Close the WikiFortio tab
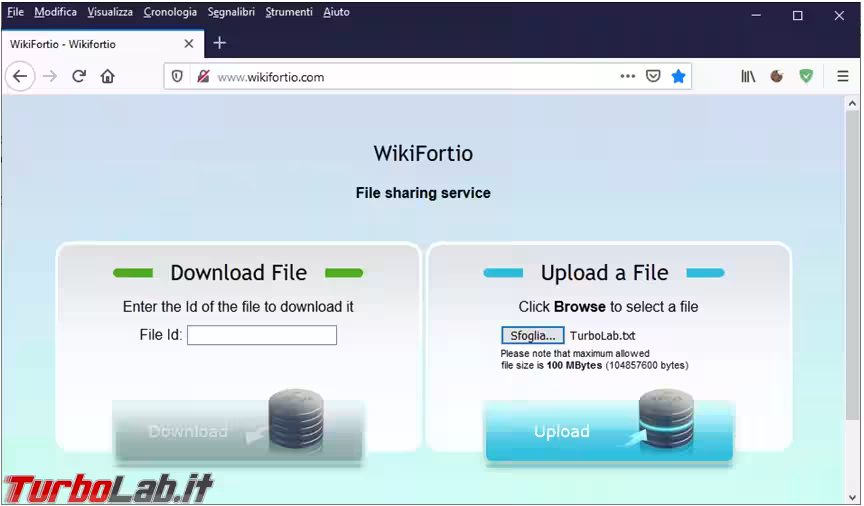864x506 pixels. pos(189,44)
